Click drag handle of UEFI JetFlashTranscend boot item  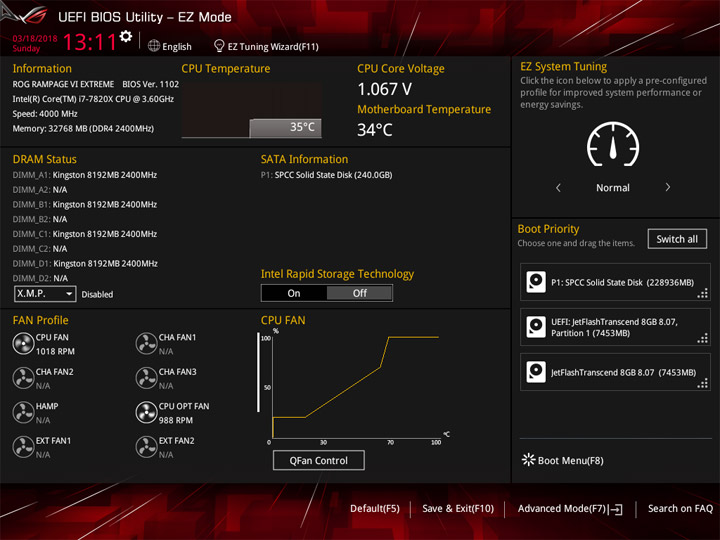(x=703, y=339)
